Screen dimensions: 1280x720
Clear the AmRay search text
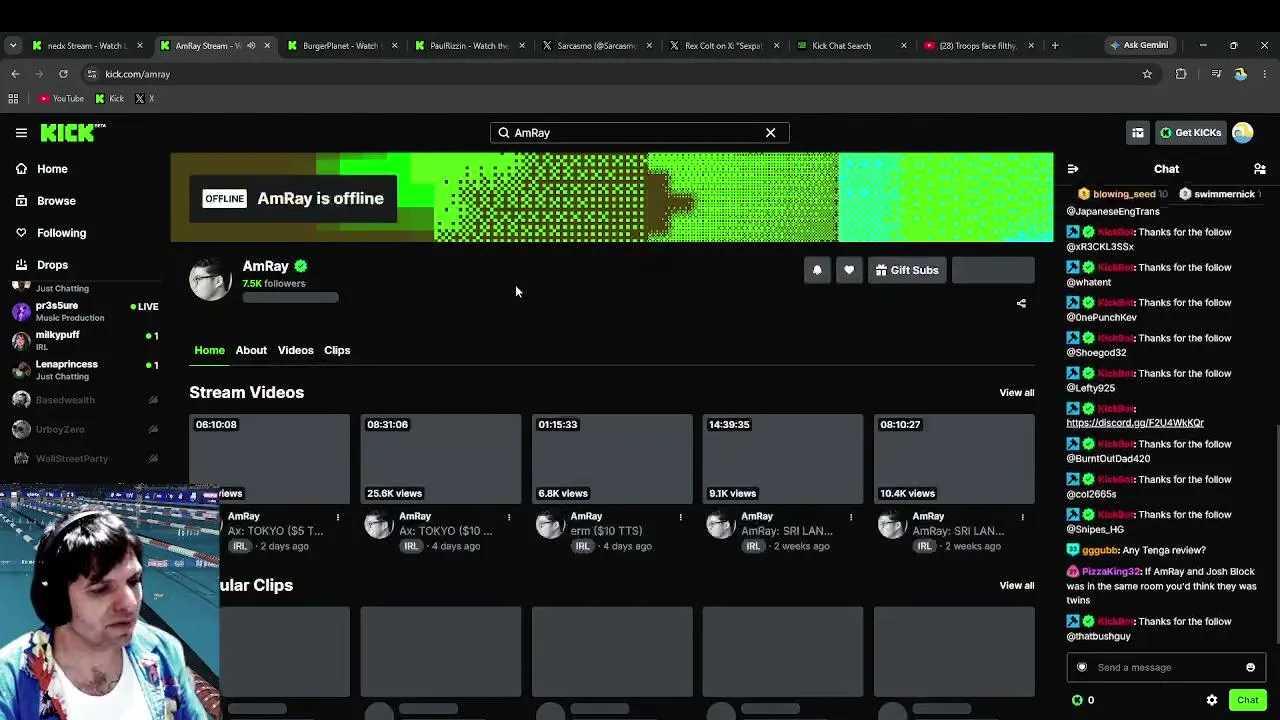coord(770,132)
